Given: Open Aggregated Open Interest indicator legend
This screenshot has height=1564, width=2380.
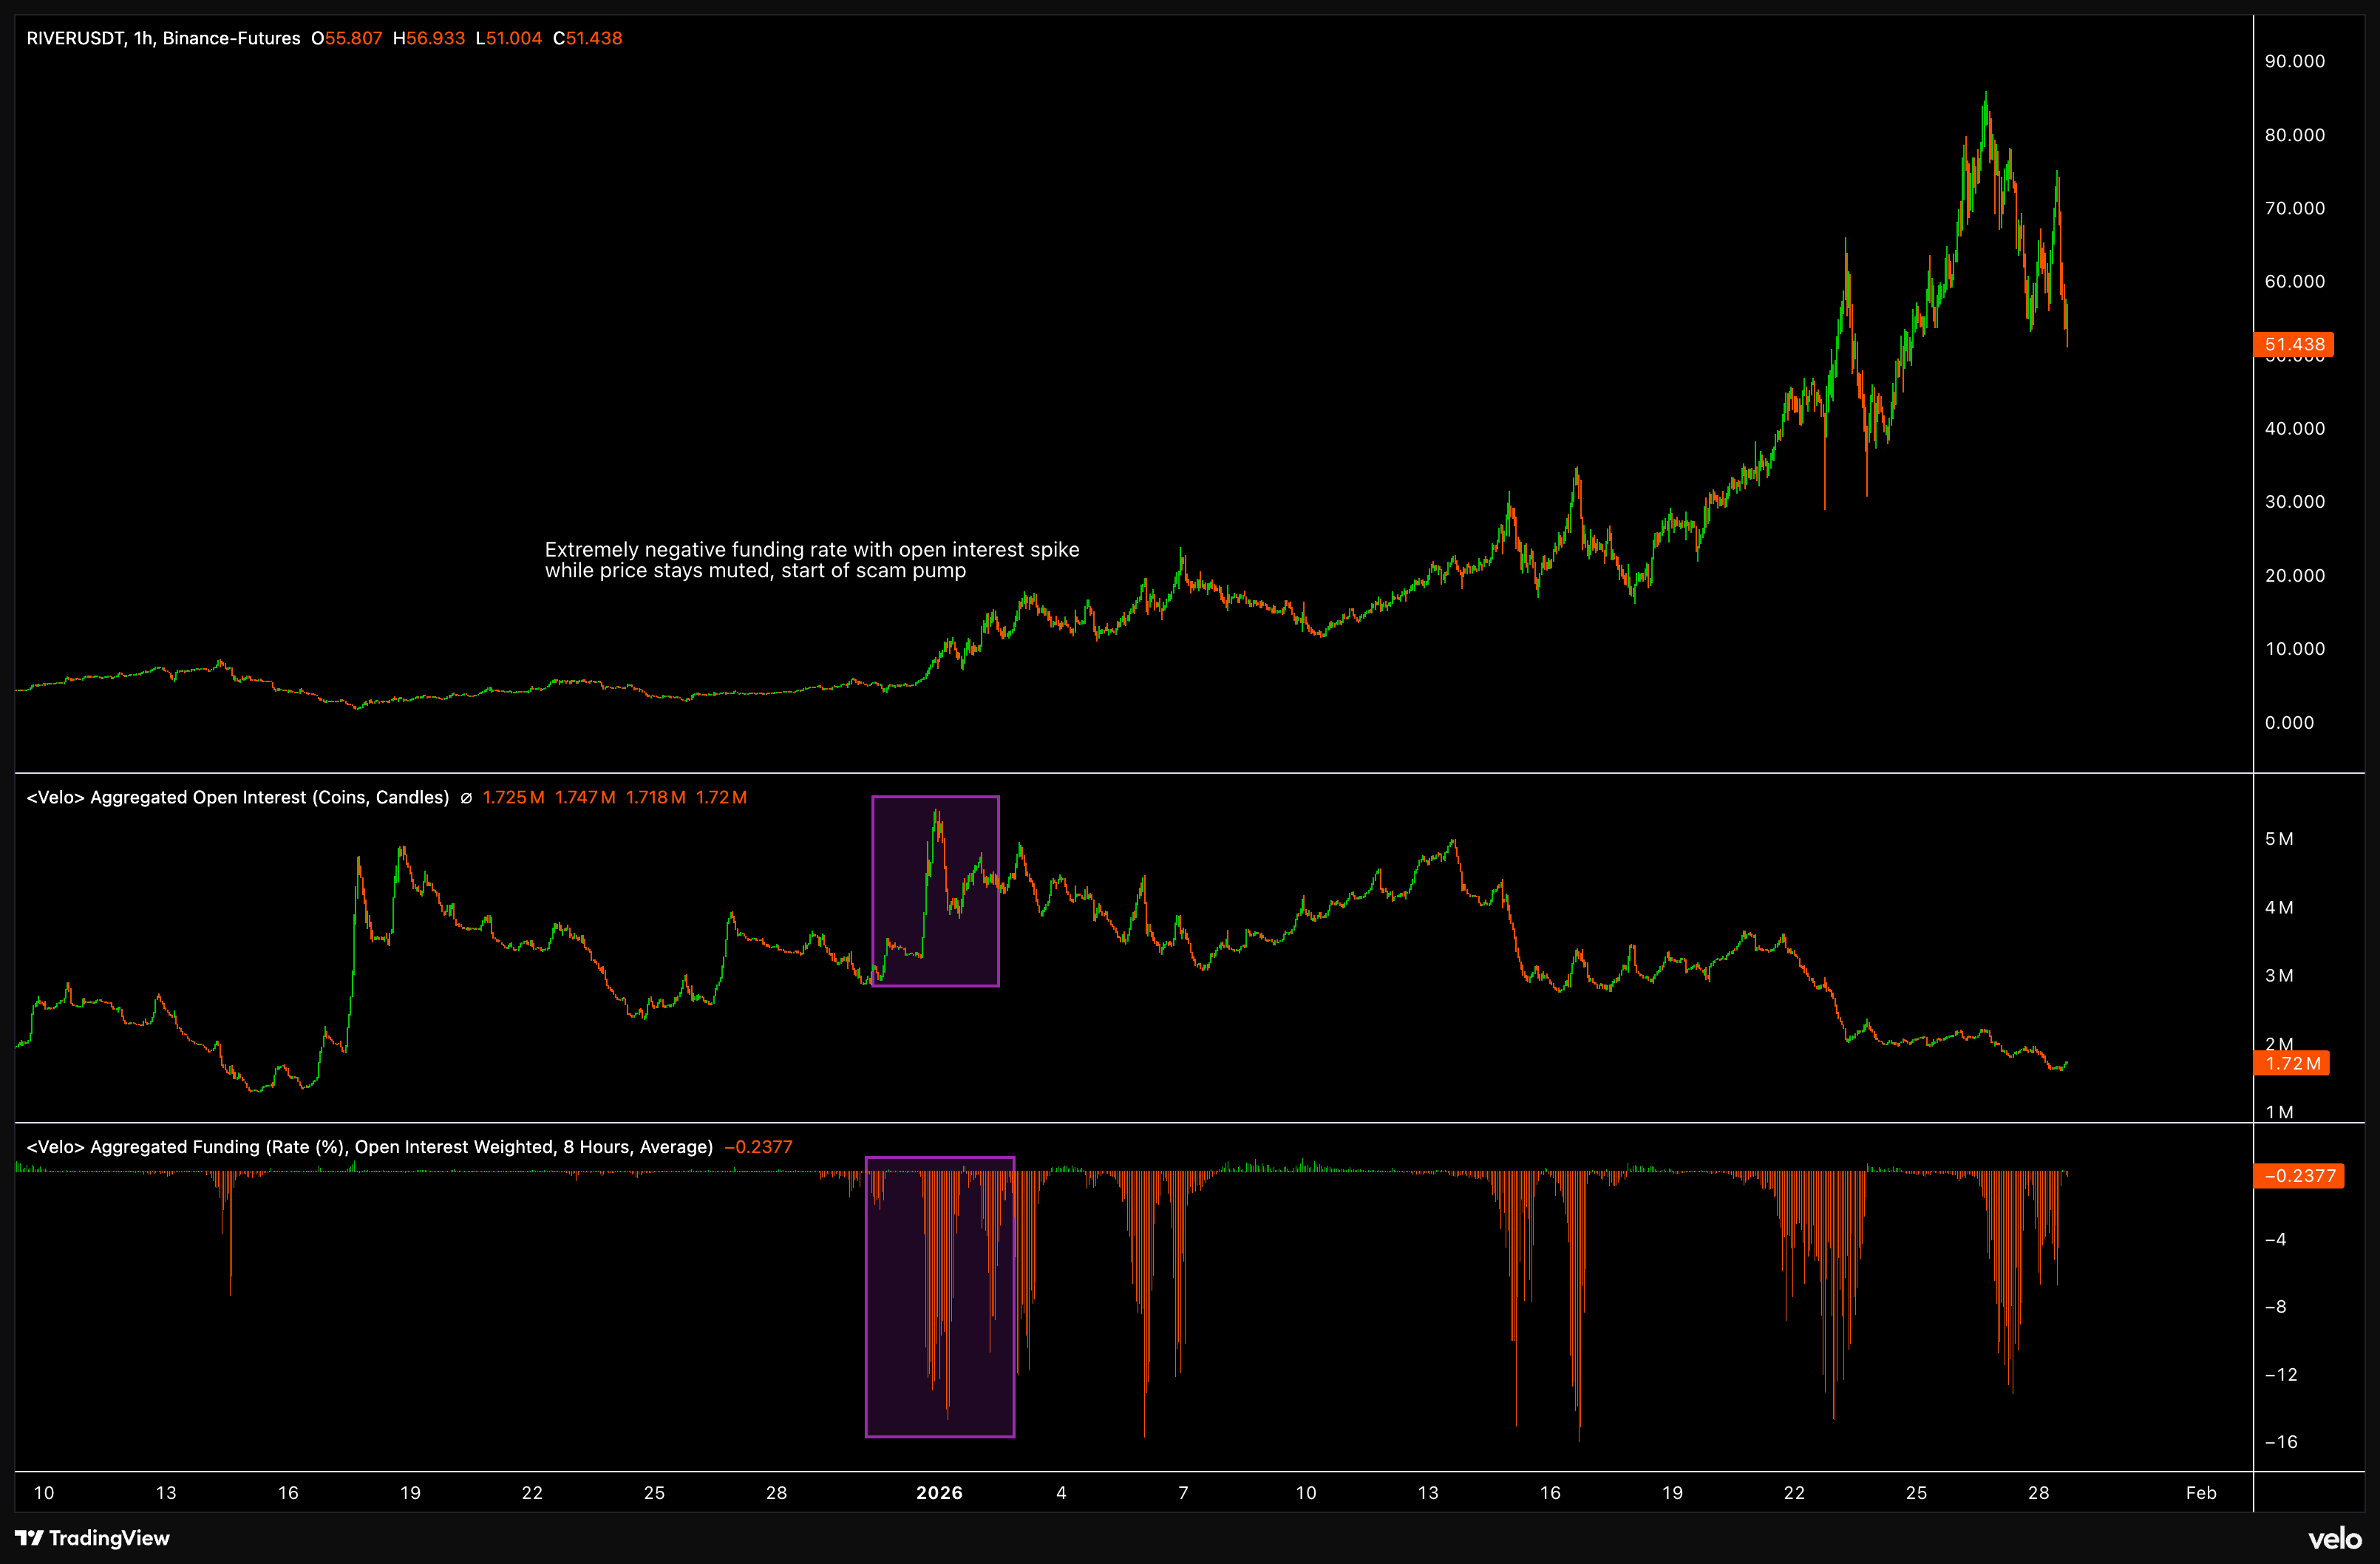Looking at the screenshot, I should [x=238, y=798].
